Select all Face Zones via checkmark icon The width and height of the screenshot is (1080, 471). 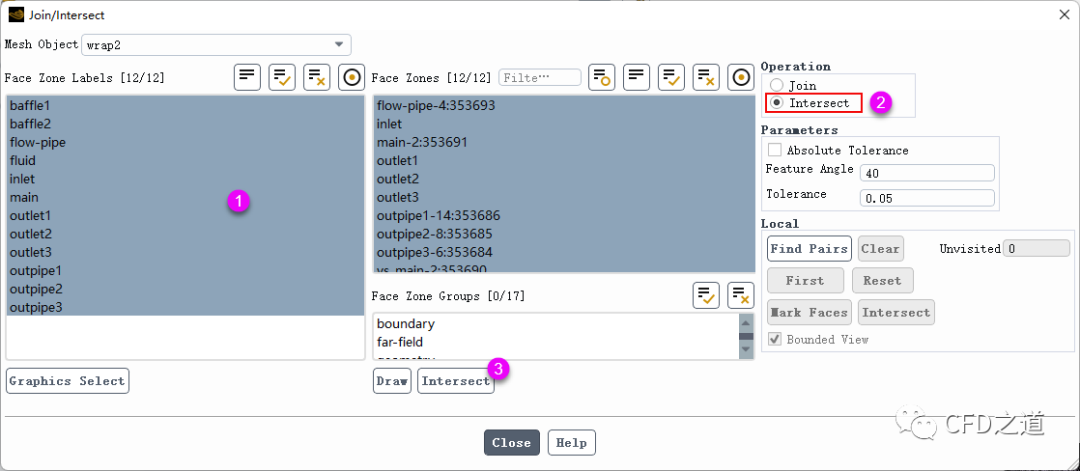pos(672,77)
